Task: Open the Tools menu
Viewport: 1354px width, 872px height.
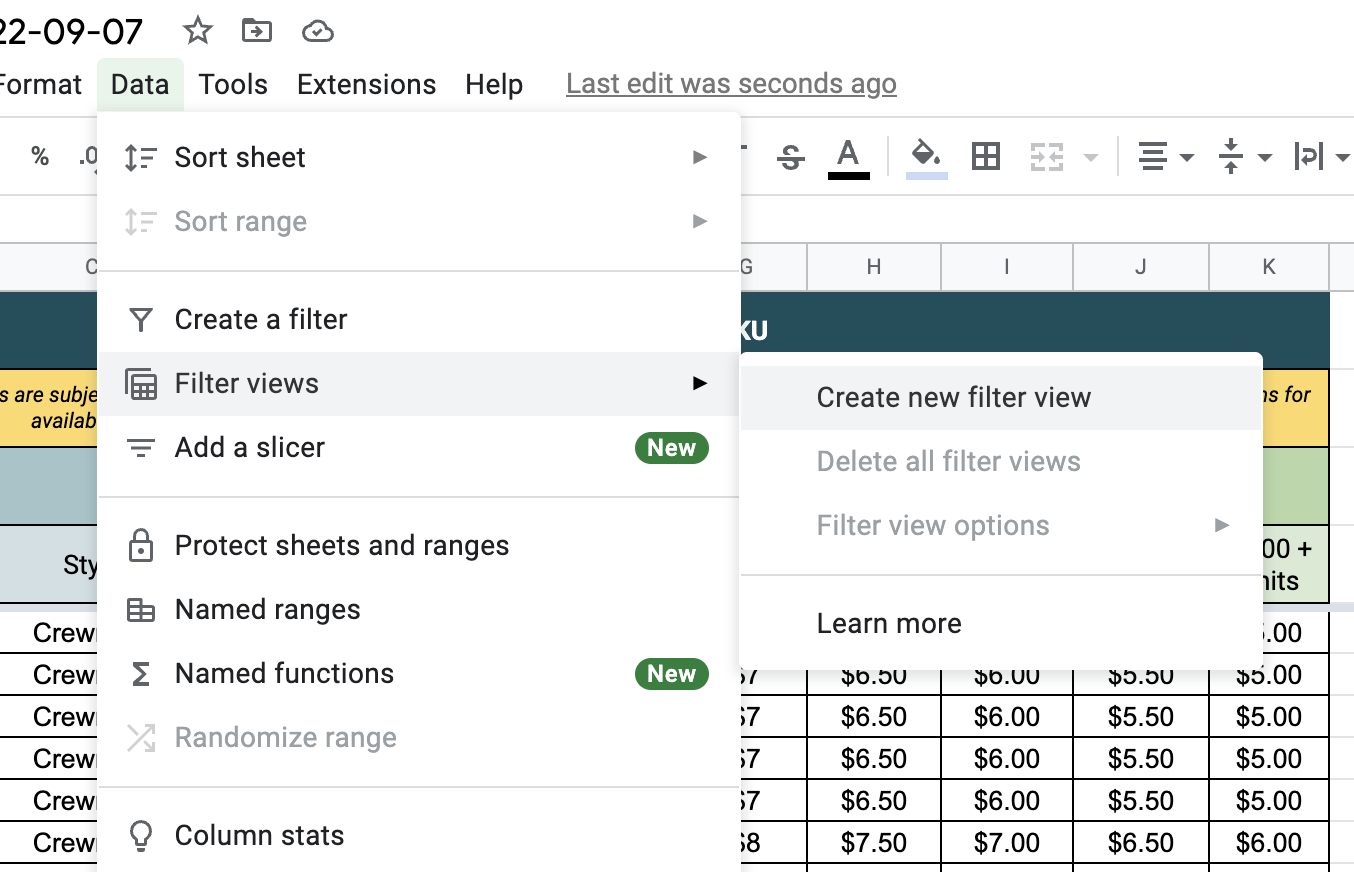Action: tap(232, 84)
